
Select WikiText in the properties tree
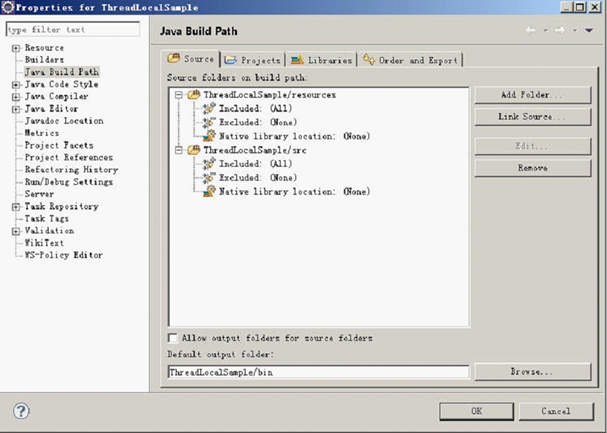pyautogui.click(x=44, y=243)
